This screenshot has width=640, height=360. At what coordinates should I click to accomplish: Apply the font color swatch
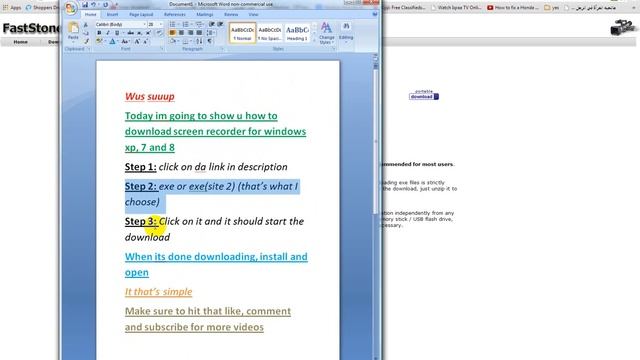112,41
